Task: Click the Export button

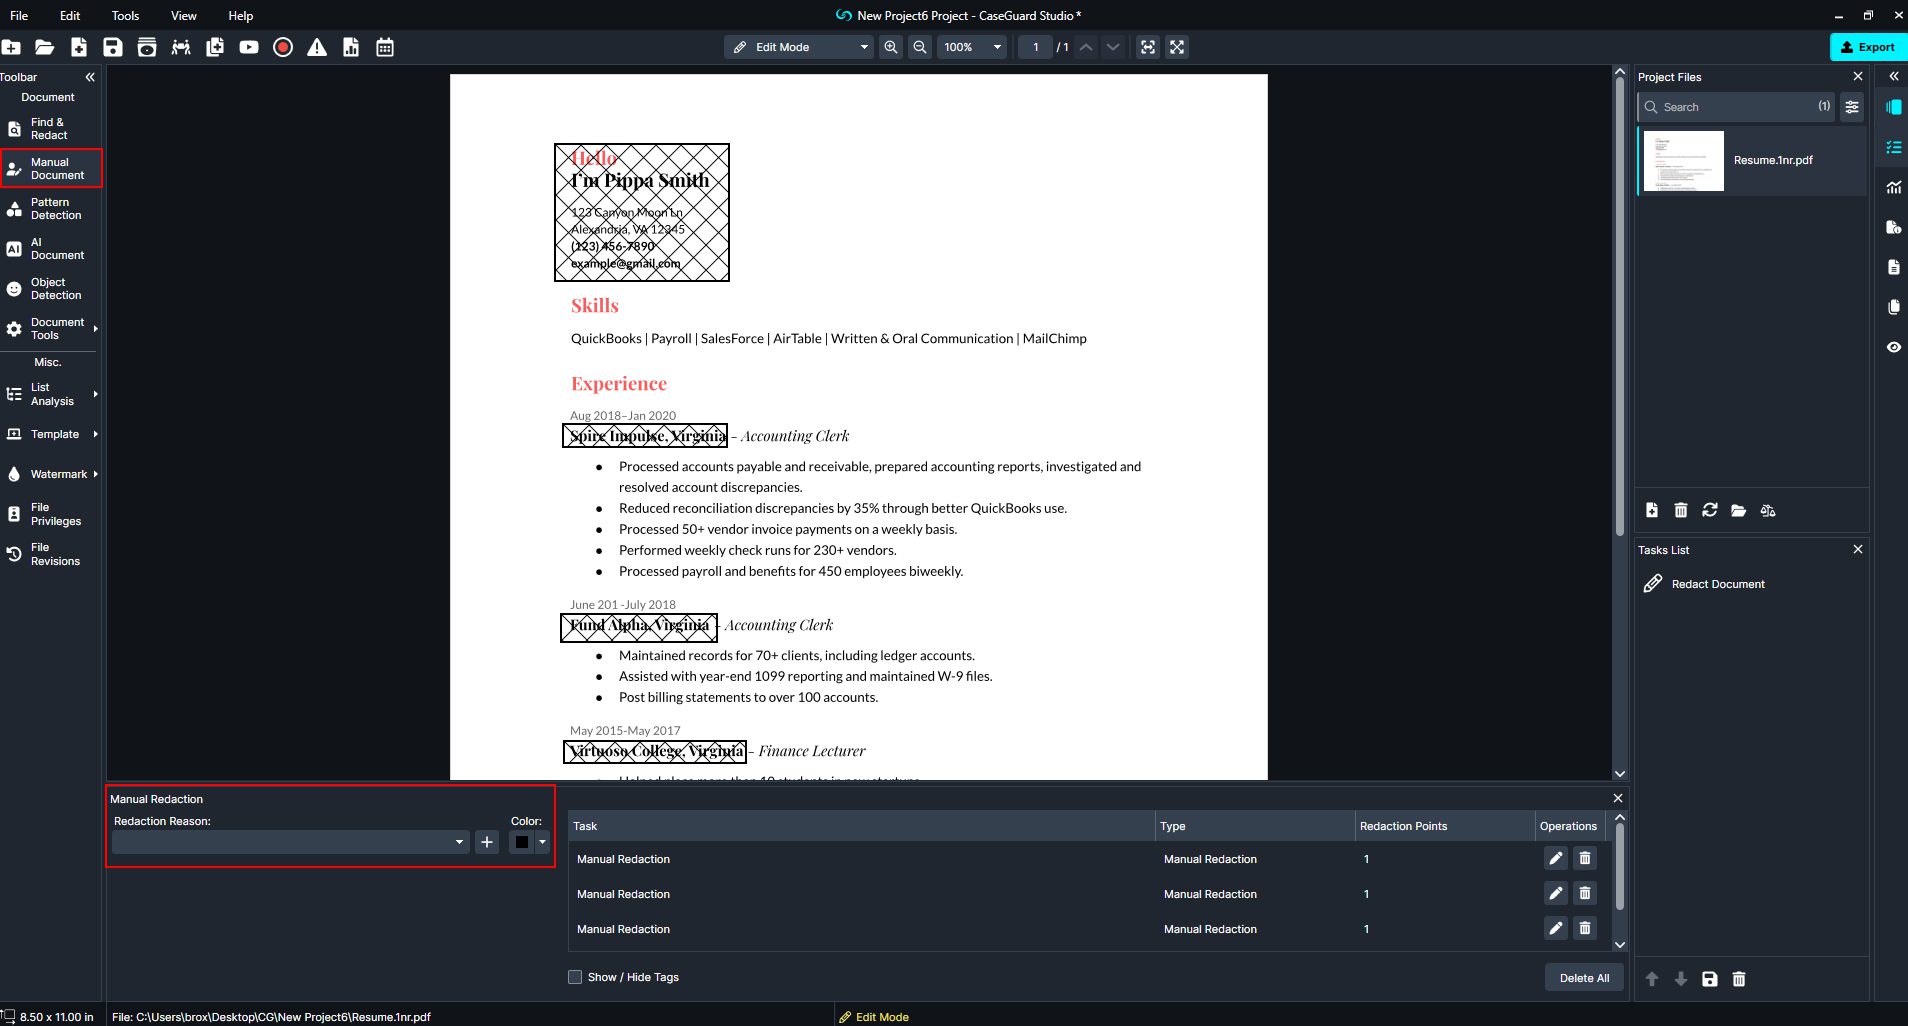Action: pos(1868,47)
